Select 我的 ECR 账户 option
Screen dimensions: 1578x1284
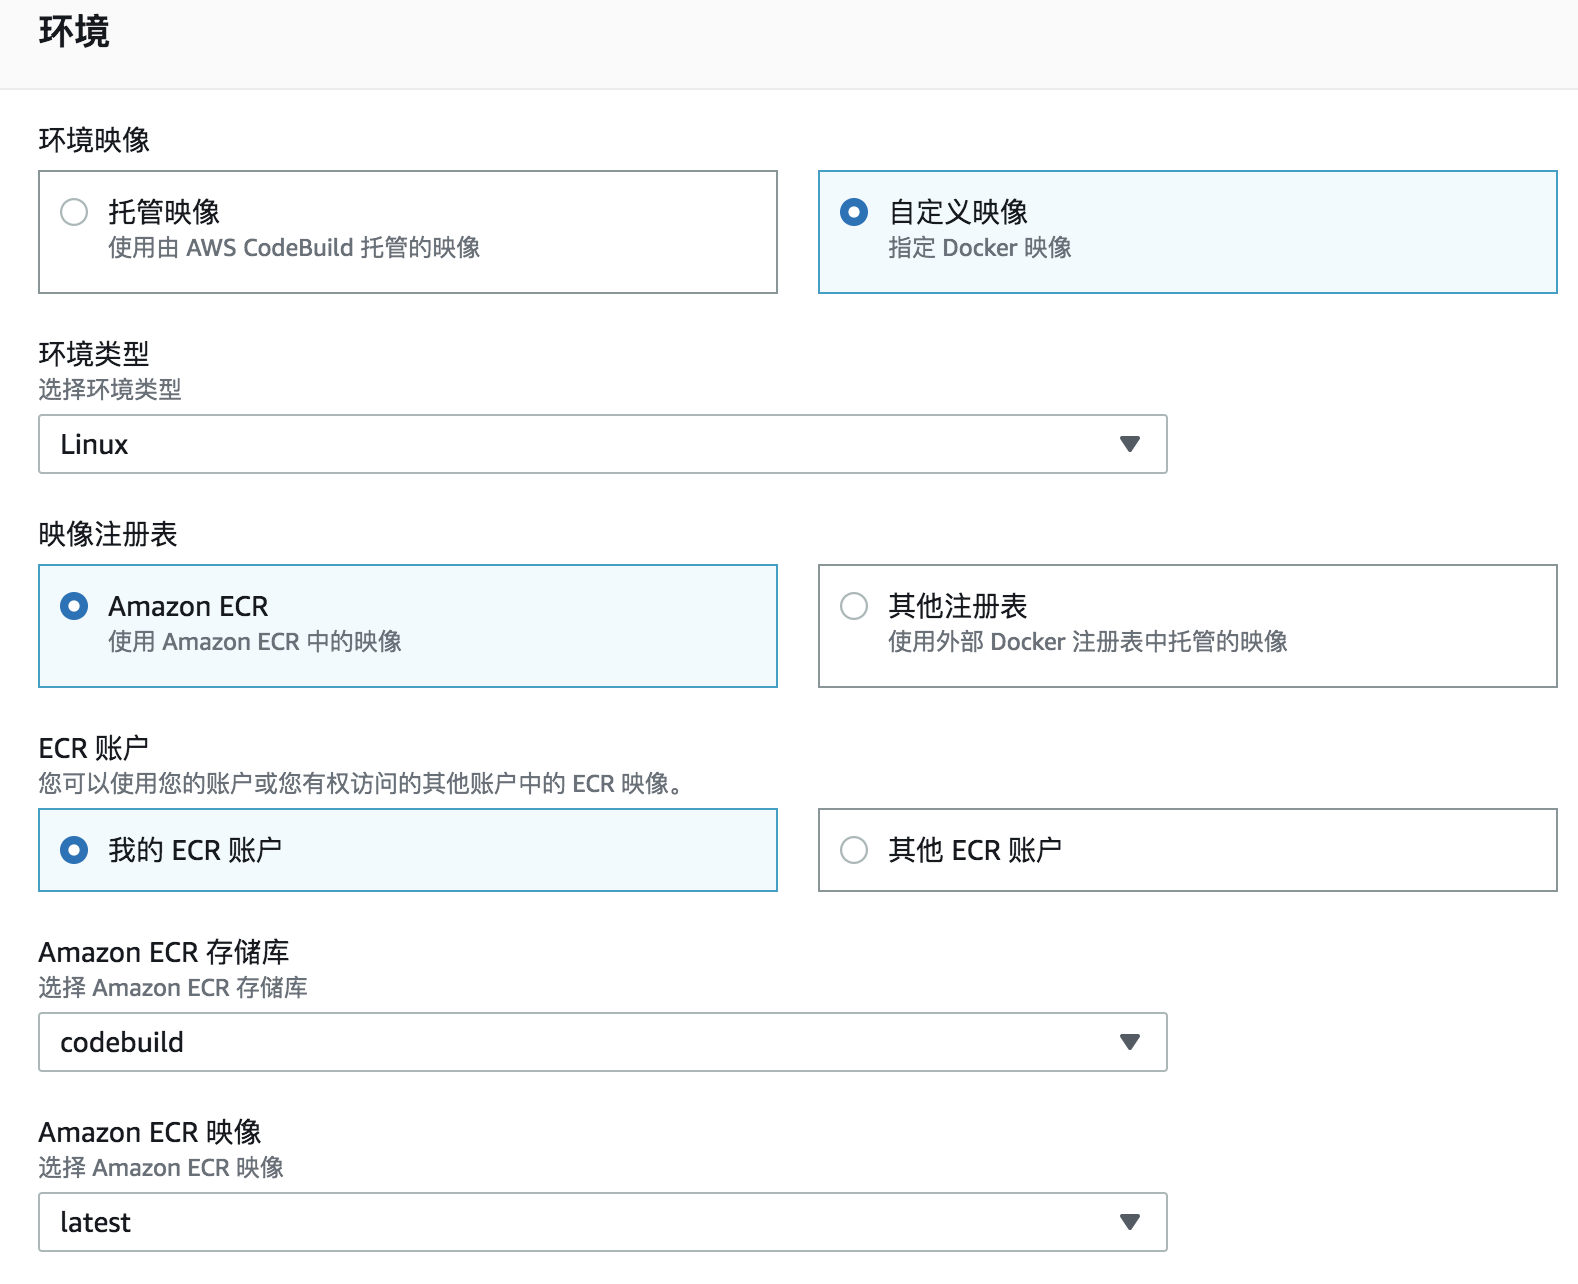tap(74, 850)
